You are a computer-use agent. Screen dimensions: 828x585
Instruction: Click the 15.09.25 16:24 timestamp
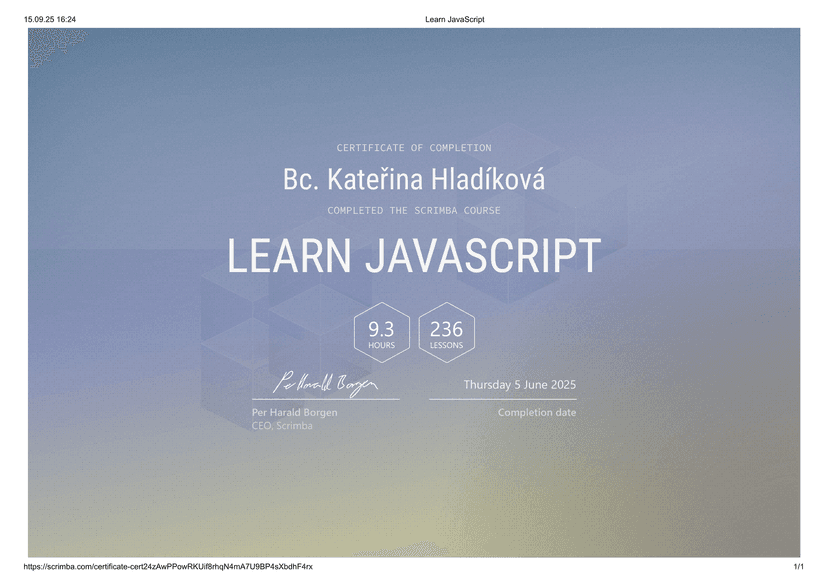tap(48, 17)
